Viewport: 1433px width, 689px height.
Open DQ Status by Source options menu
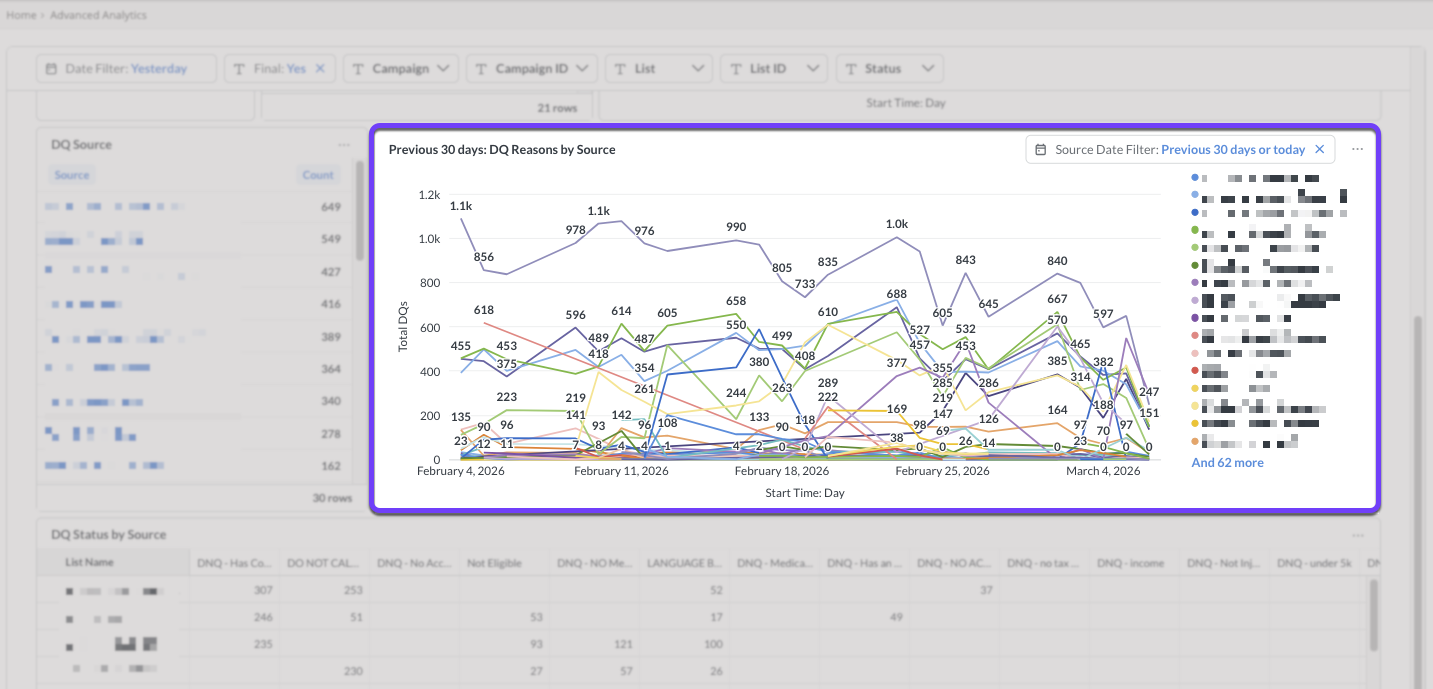[1357, 535]
